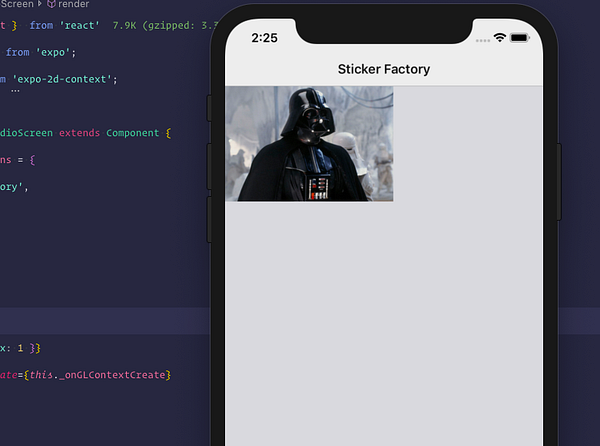Click the 'extends' keyword in class declaration
The height and width of the screenshot is (446, 600).
79,133
